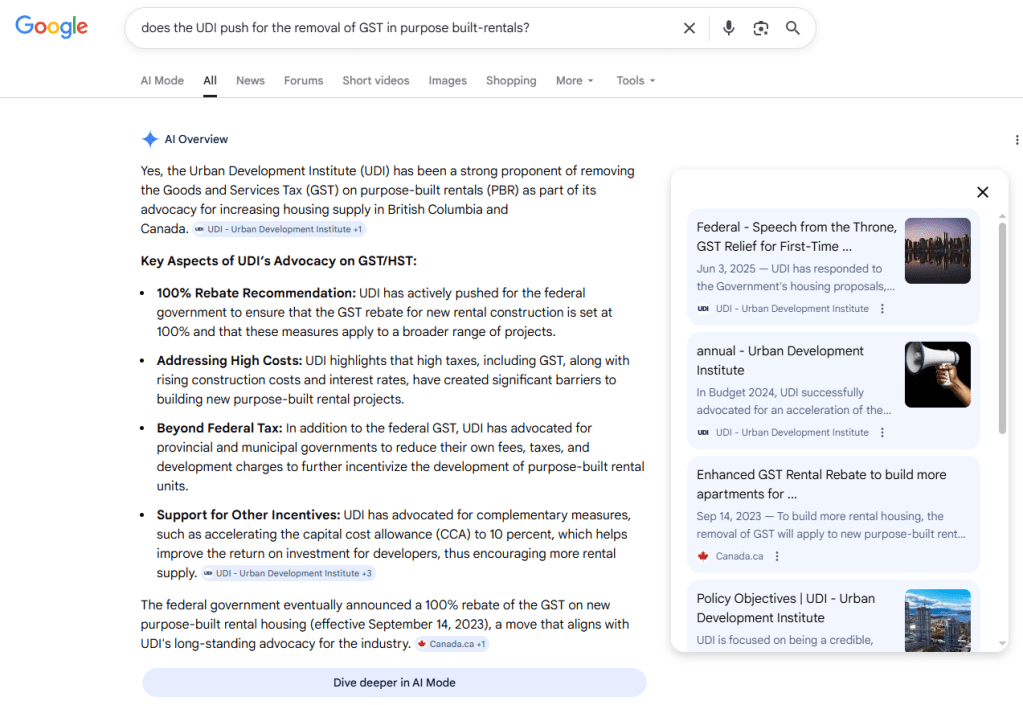Click inside the search query field

[x=400, y=28]
